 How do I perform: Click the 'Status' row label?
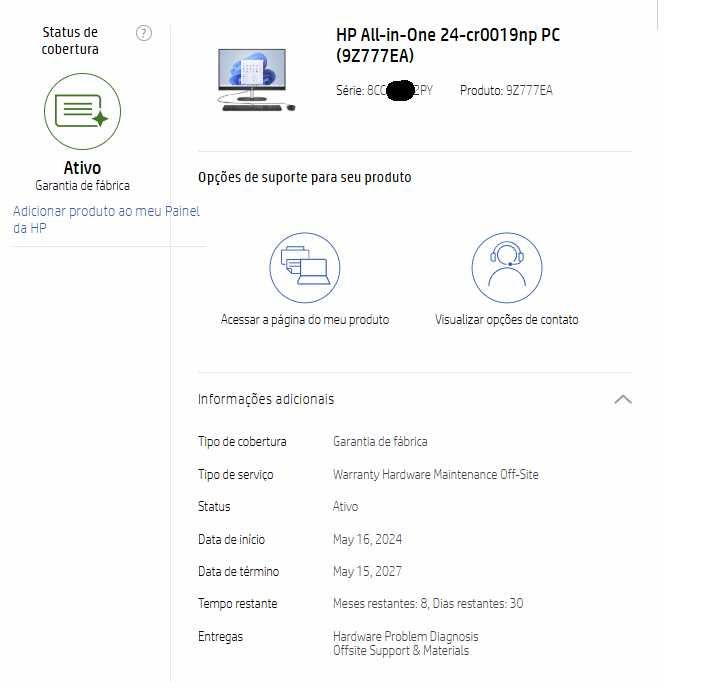point(214,506)
